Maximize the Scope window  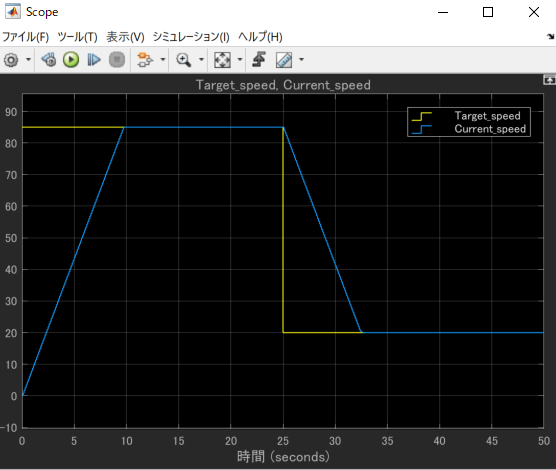[x=488, y=12]
